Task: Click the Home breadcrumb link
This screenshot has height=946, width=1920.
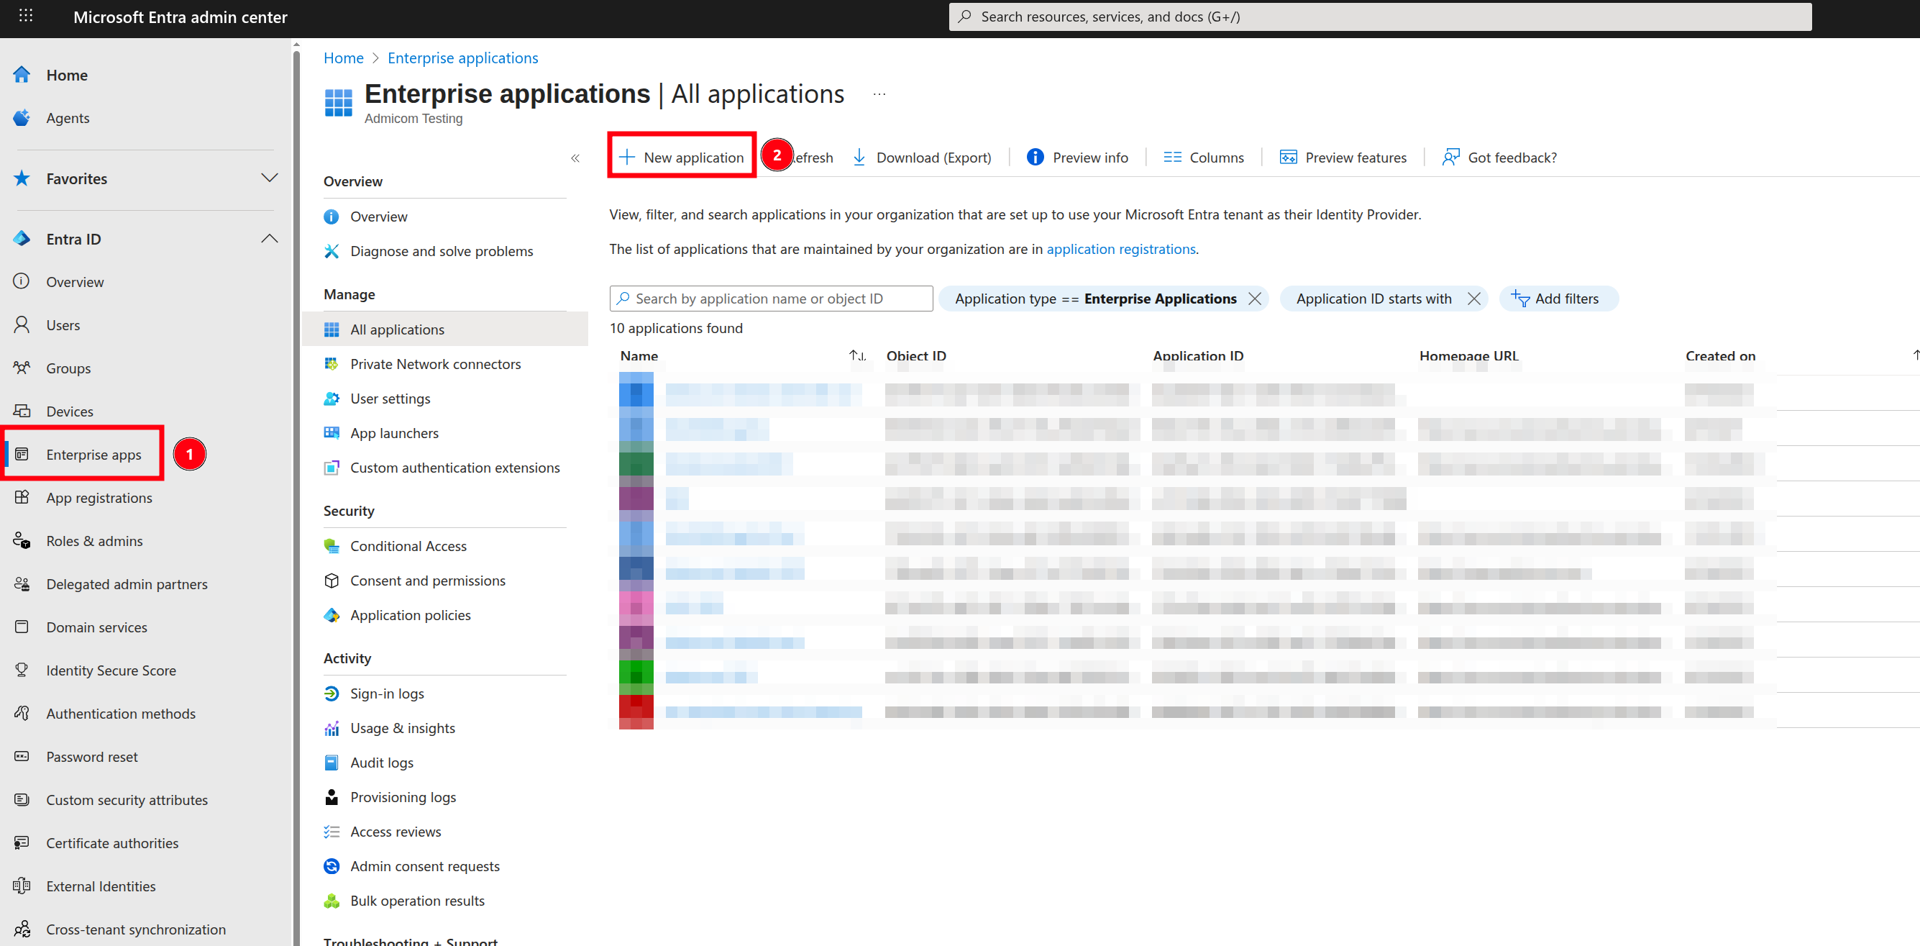Action: pos(343,58)
